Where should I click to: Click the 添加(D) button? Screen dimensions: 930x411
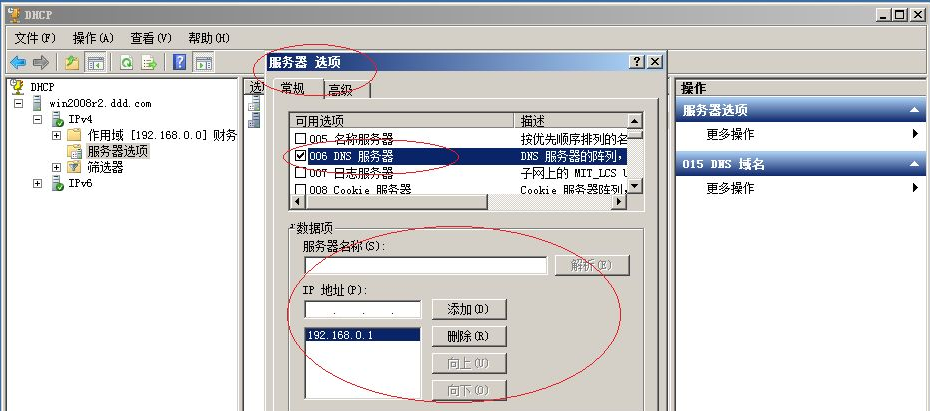[469, 309]
